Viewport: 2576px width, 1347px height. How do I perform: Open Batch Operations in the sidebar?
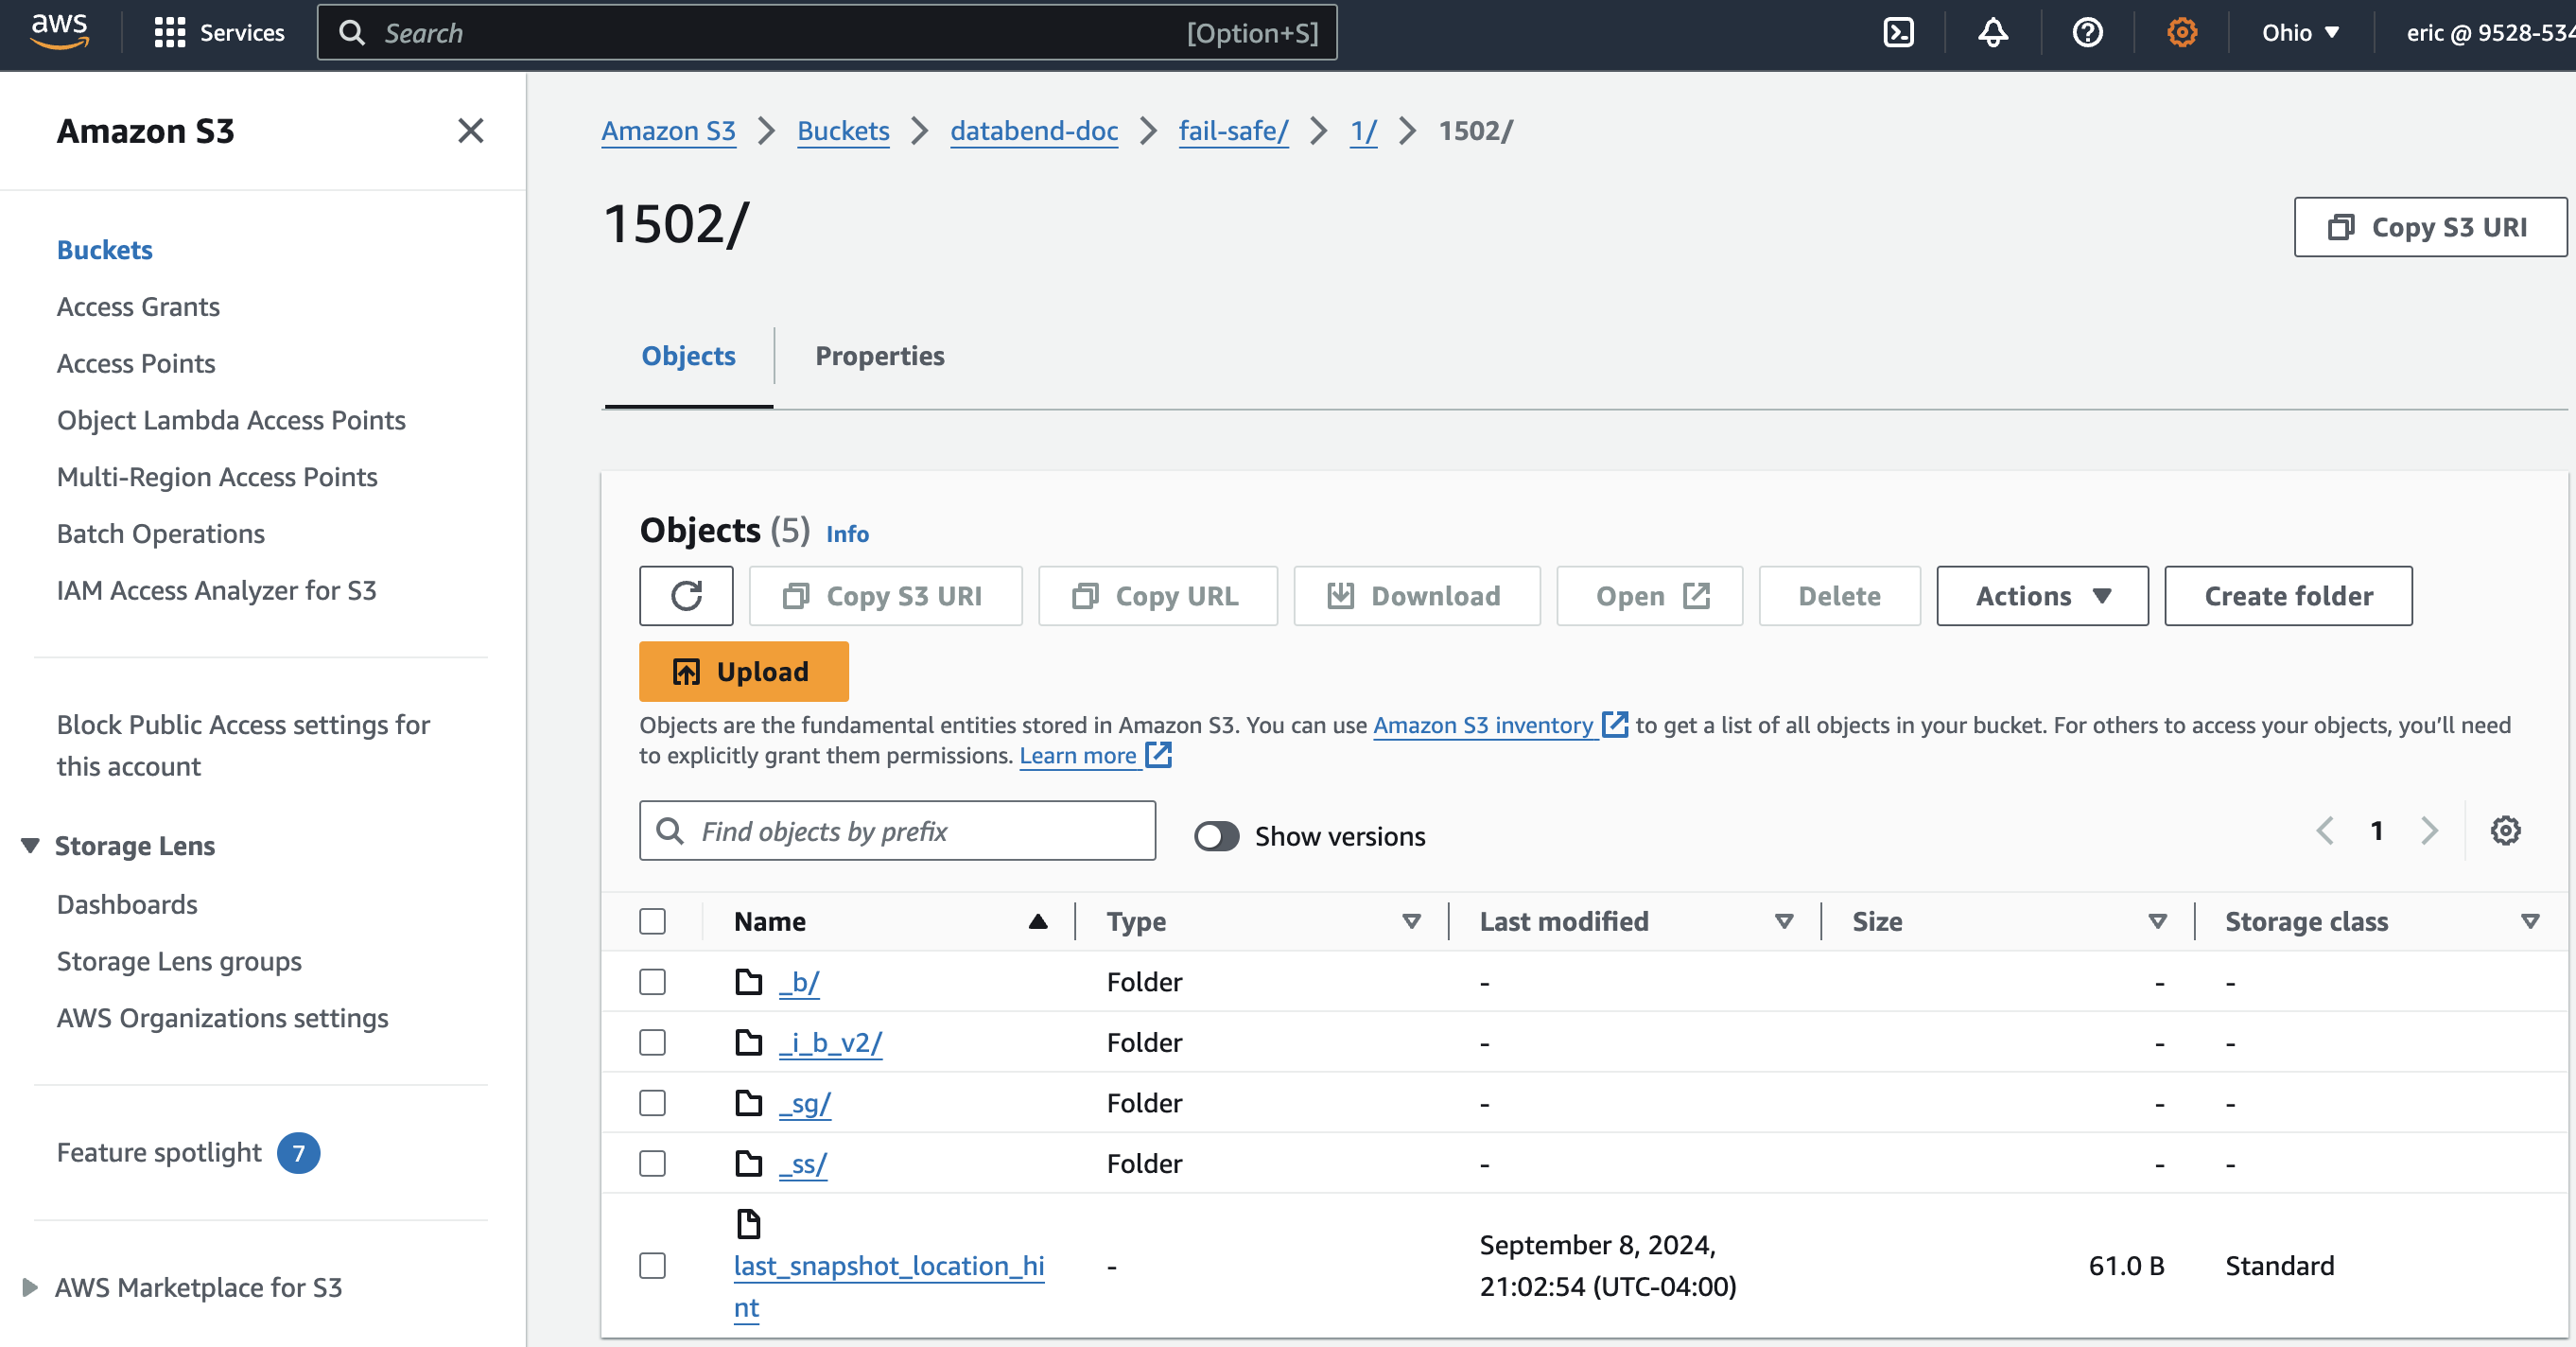[x=160, y=534]
